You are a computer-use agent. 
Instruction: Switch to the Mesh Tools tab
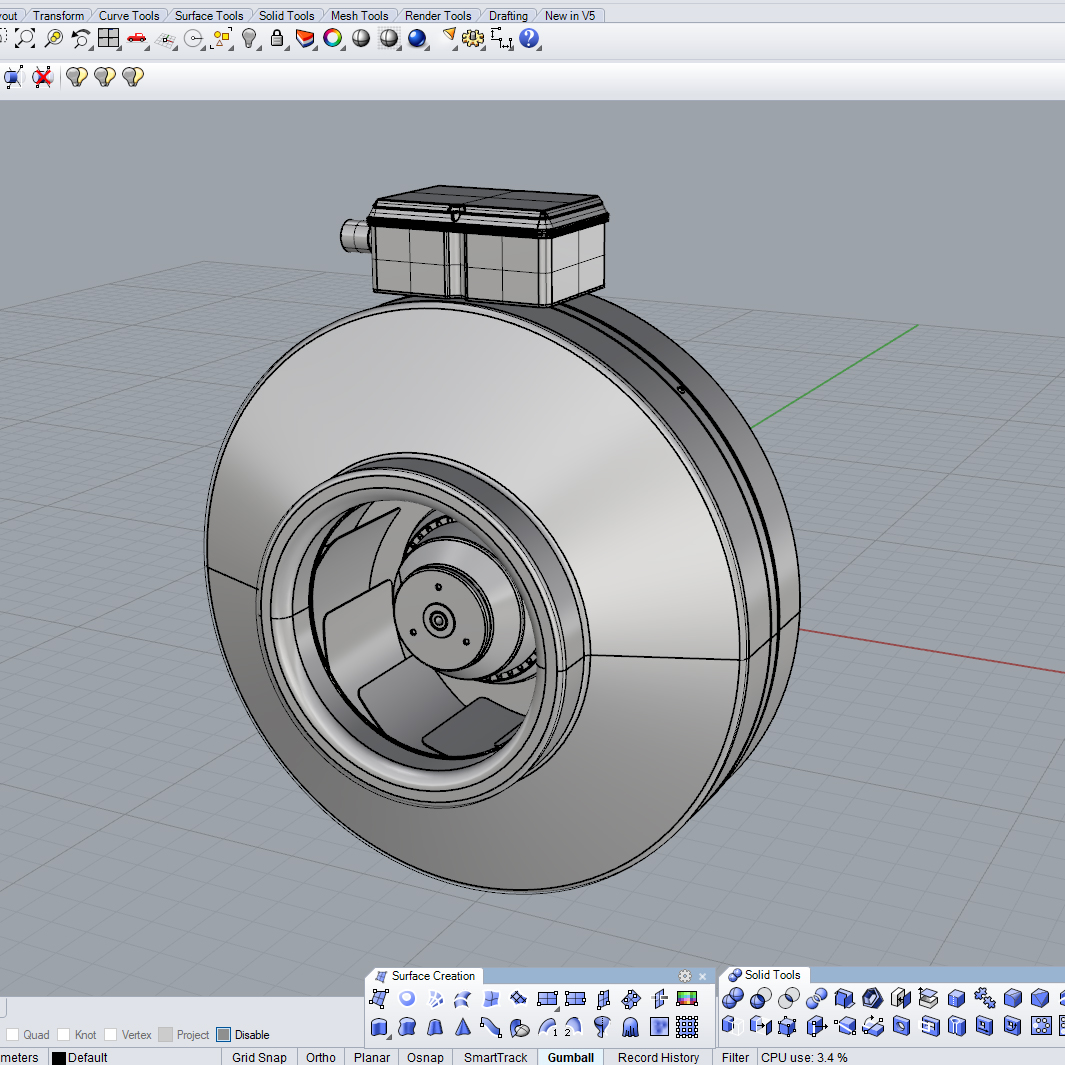[359, 15]
